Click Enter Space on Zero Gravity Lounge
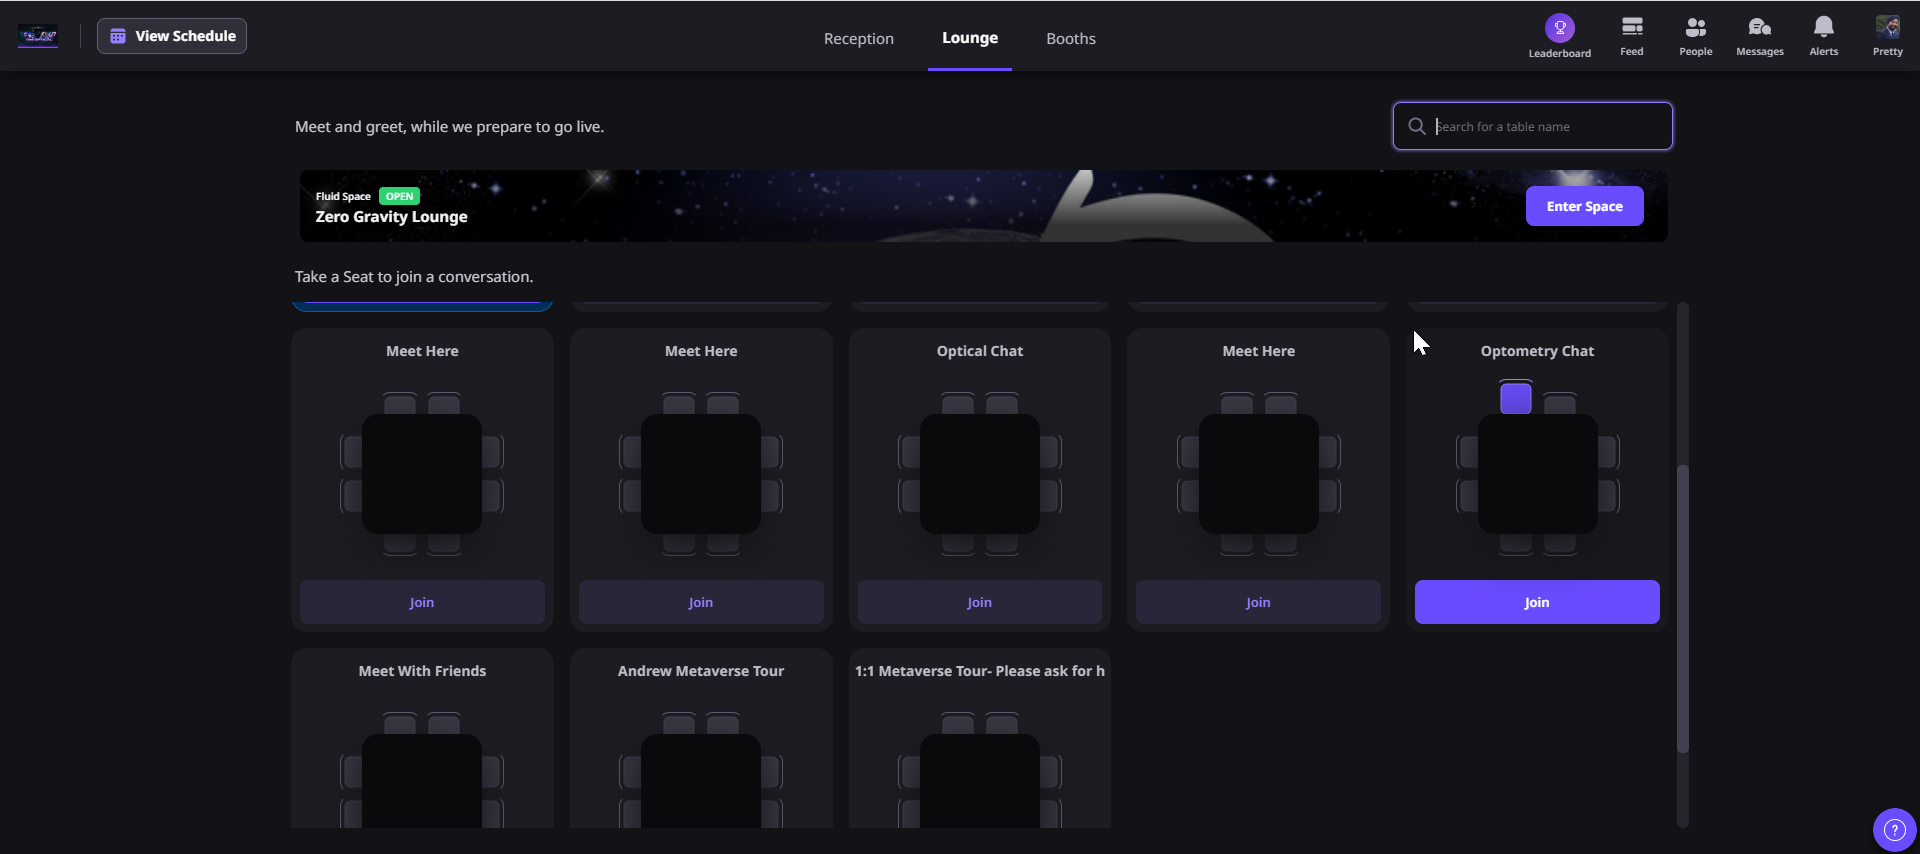The width and height of the screenshot is (1920, 854). pyautogui.click(x=1584, y=206)
